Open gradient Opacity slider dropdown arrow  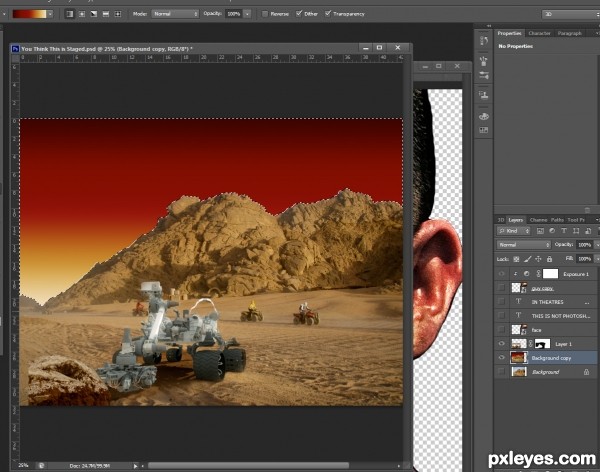(x=247, y=14)
